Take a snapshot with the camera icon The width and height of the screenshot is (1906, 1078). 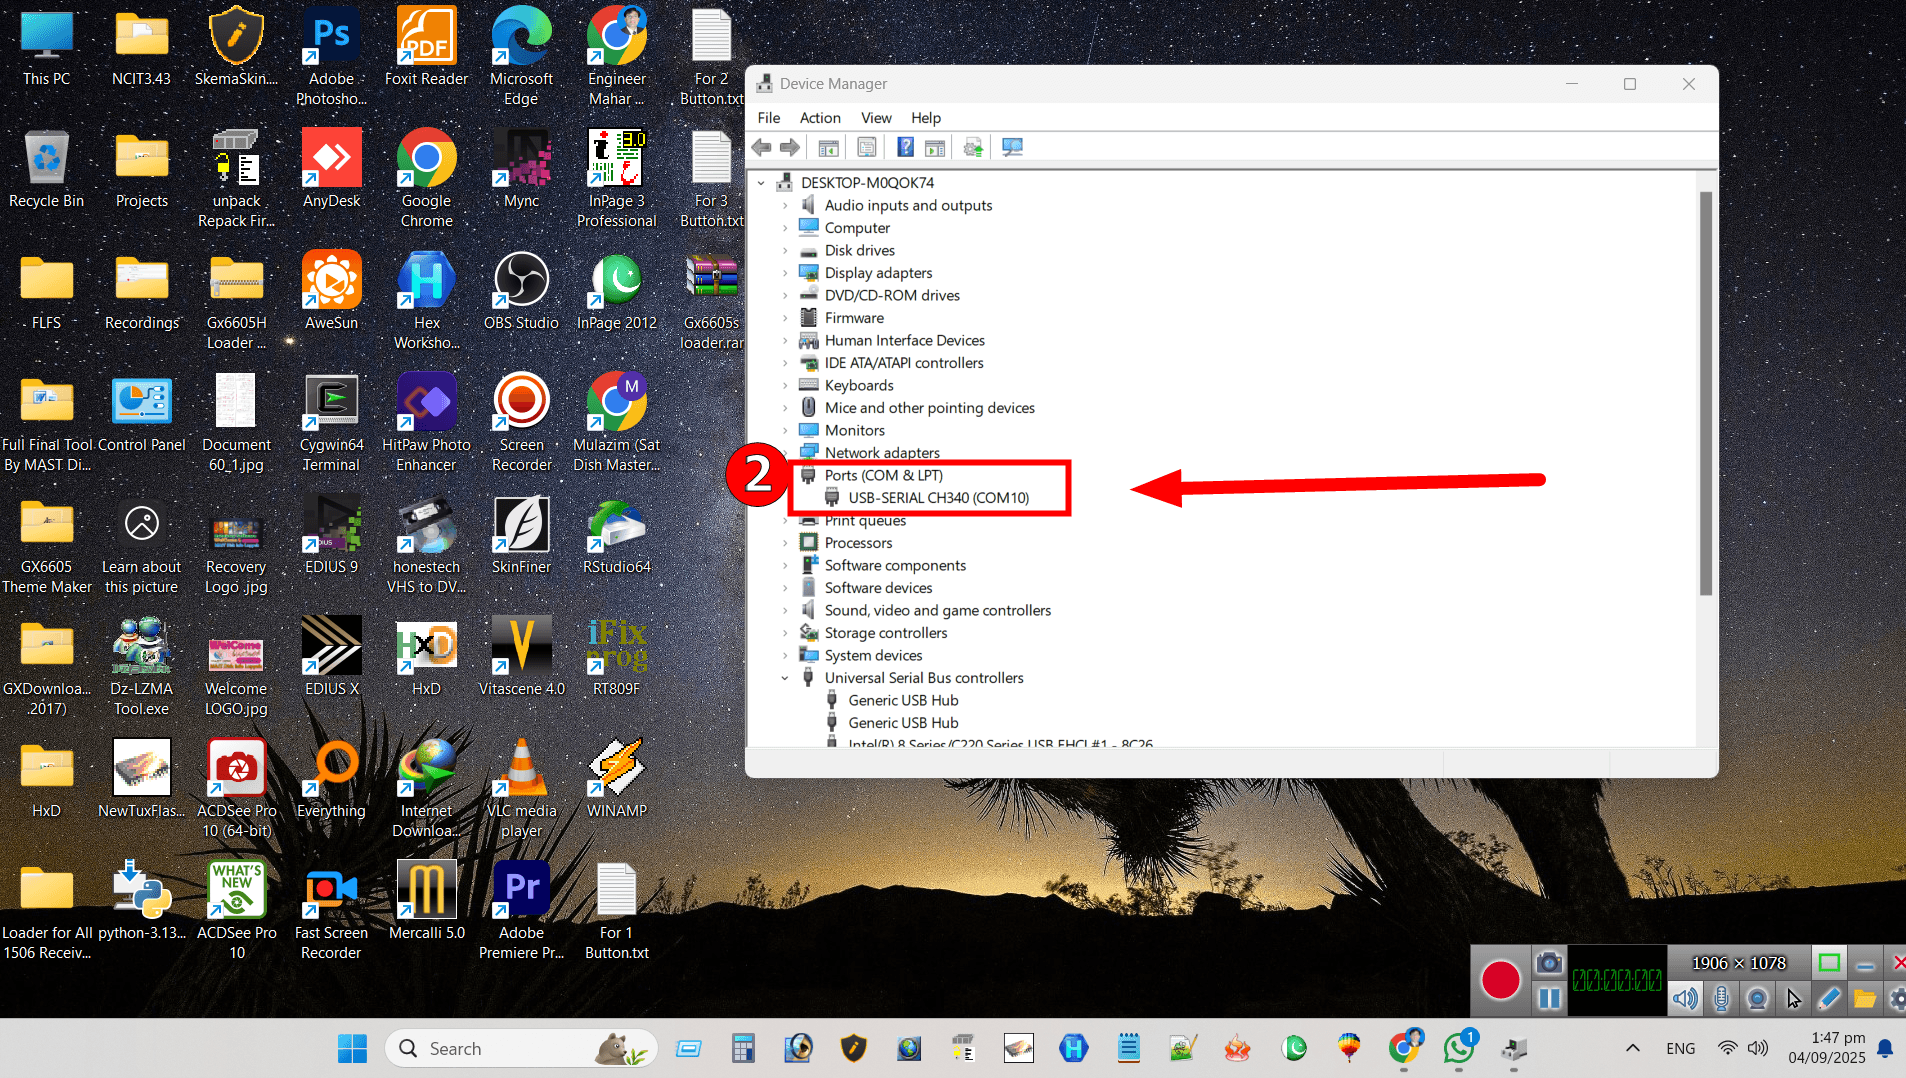[x=1549, y=962]
